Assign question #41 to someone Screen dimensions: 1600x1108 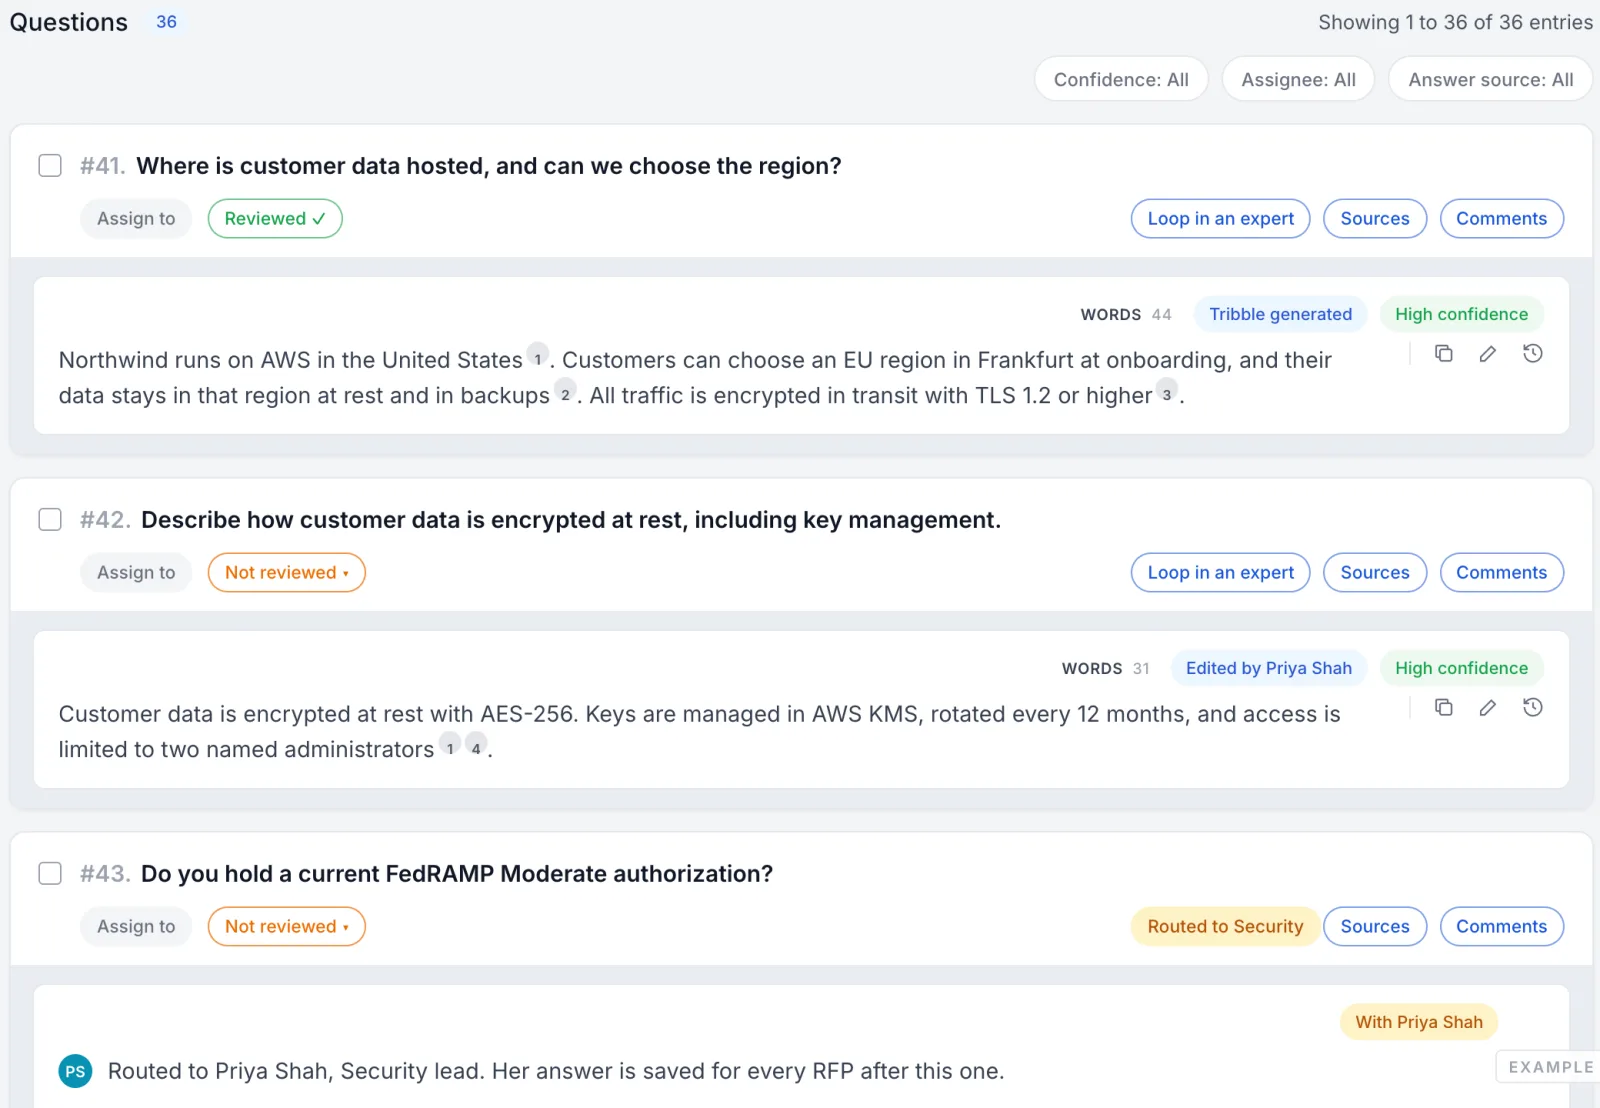click(x=136, y=218)
